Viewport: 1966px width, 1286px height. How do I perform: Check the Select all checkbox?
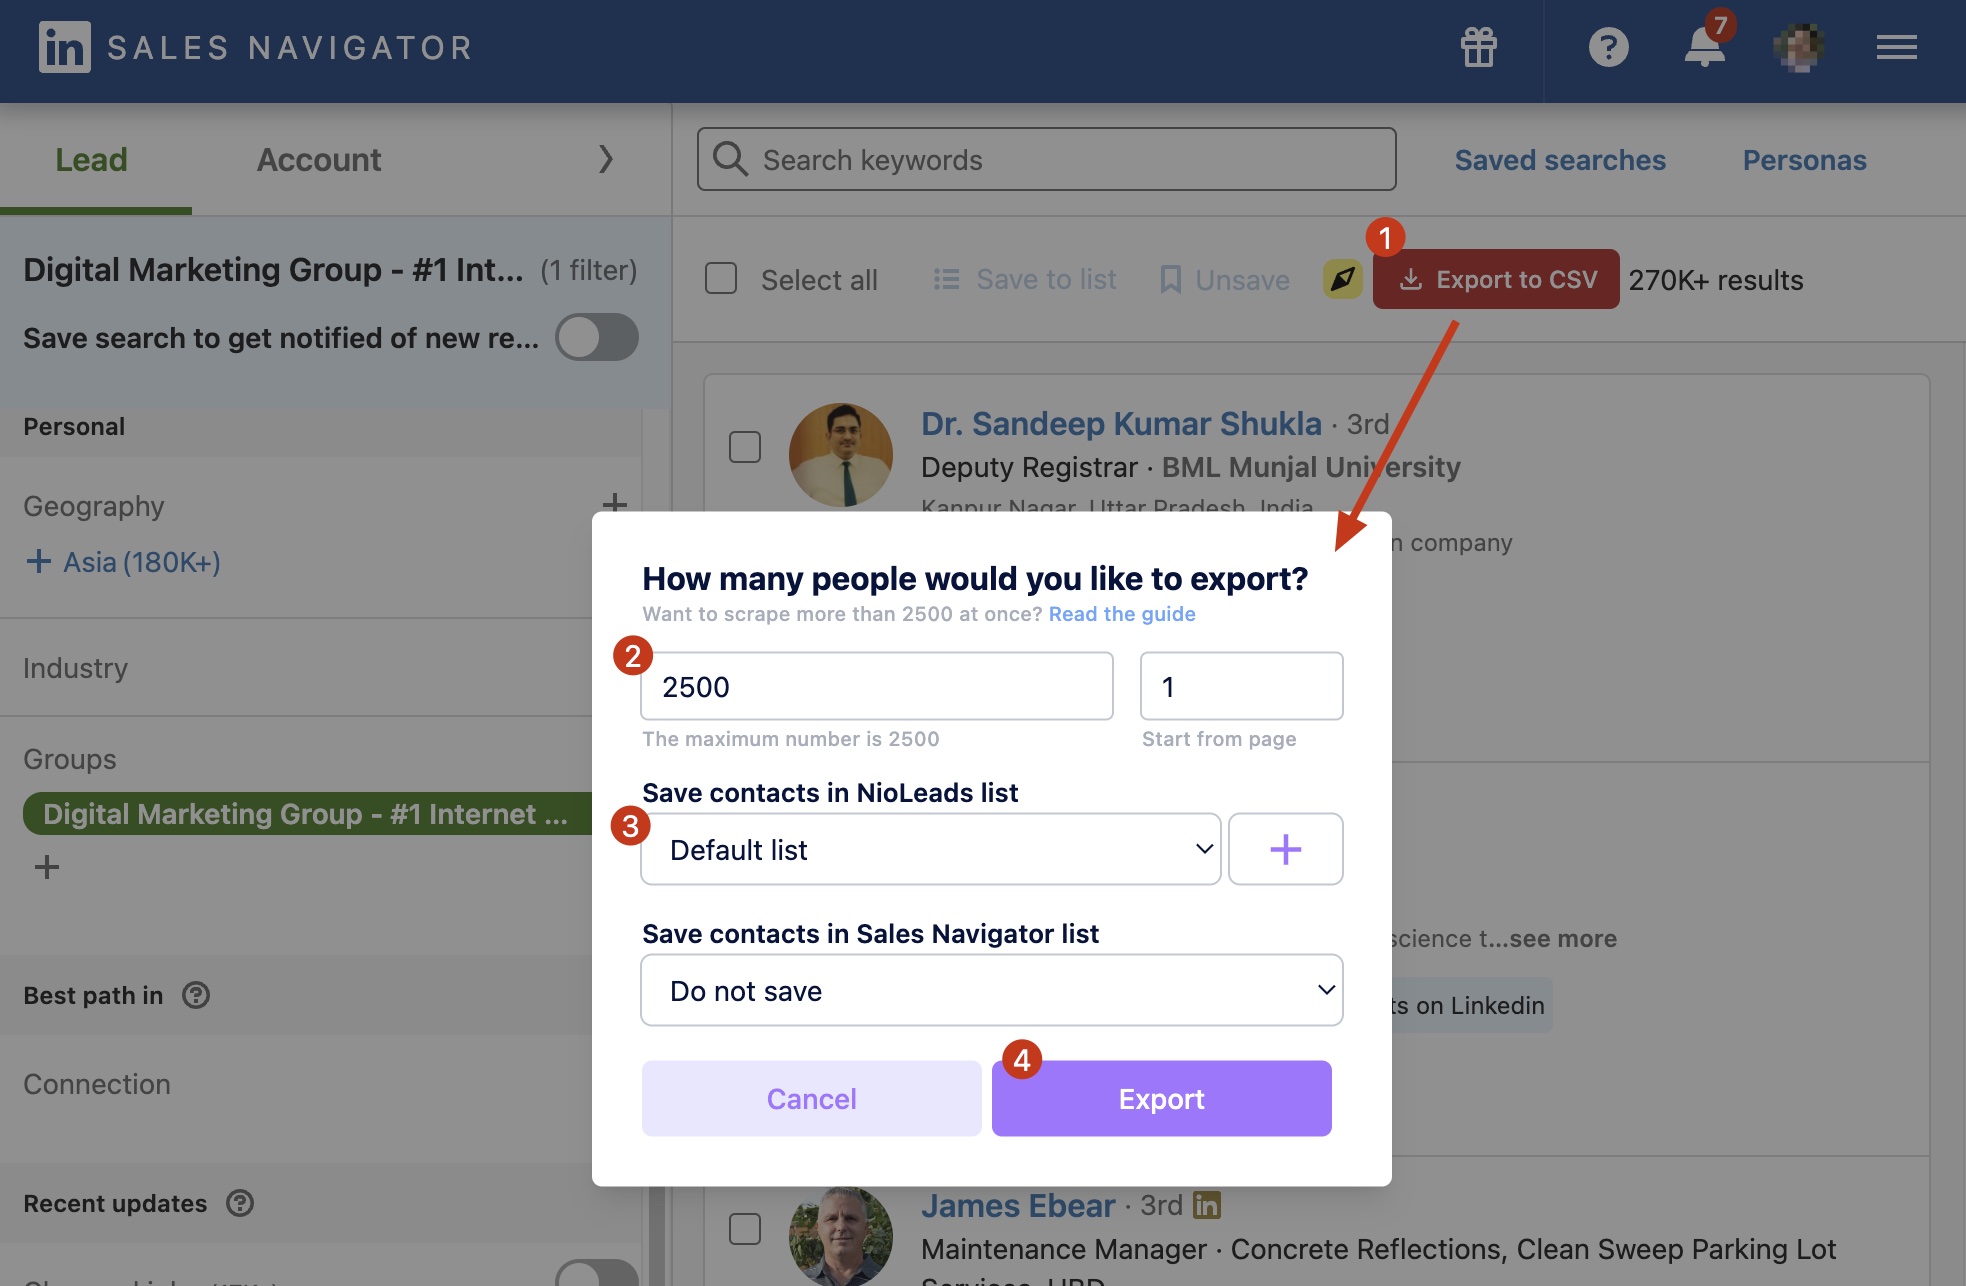pyautogui.click(x=721, y=278)
